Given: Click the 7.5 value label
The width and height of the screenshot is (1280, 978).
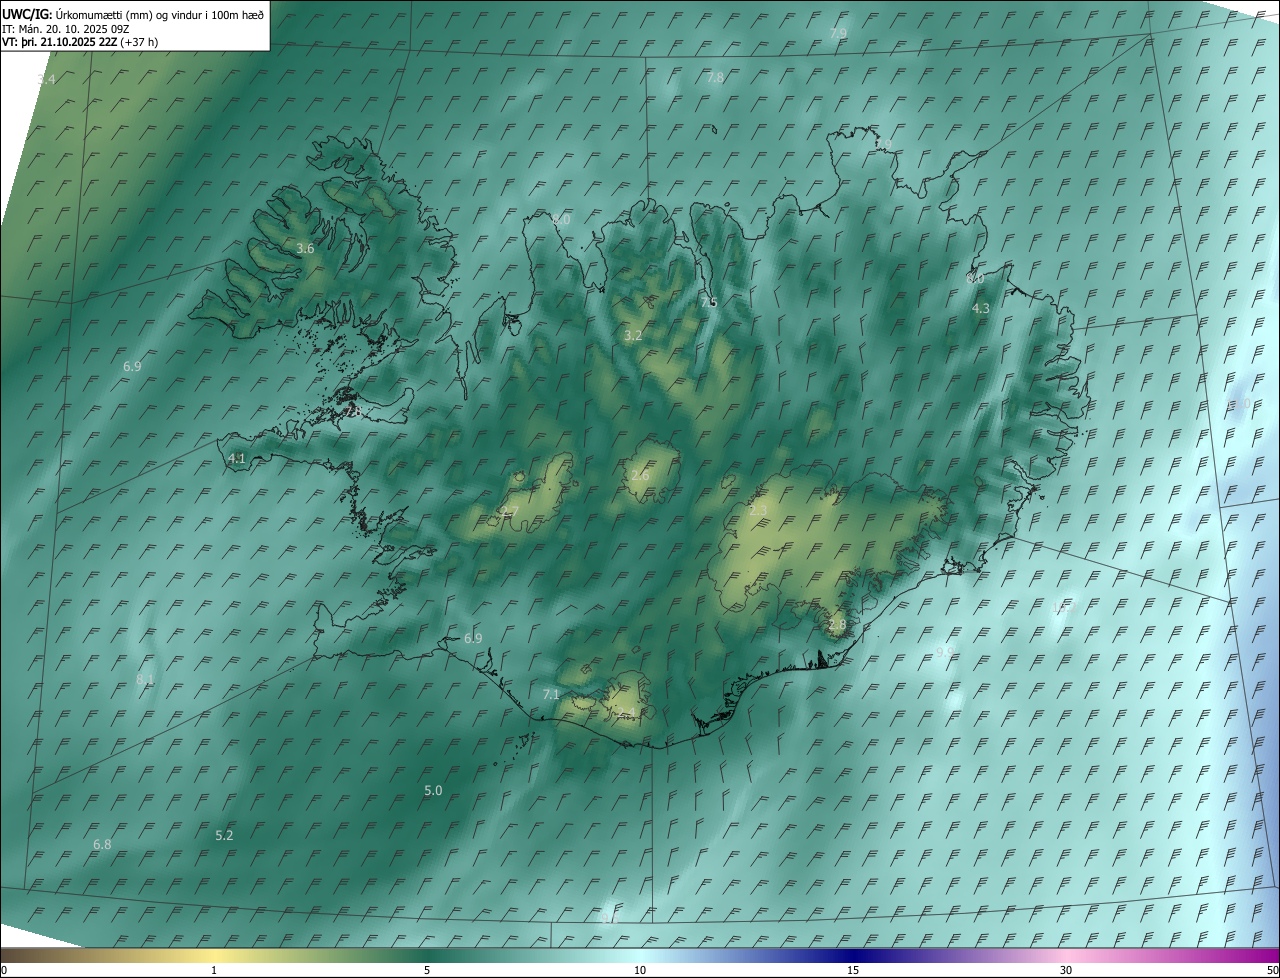Looking at the screenshot, I should (x=709, y=303).
